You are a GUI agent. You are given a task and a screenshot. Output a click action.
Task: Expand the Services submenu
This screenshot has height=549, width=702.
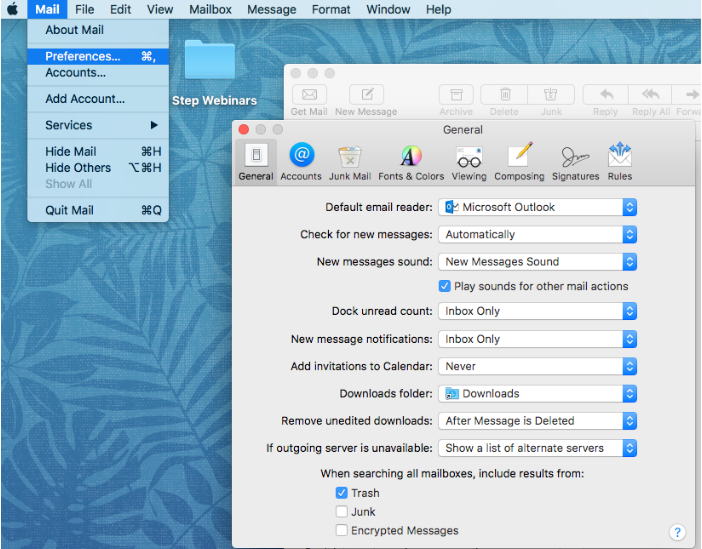click(98, 125)
